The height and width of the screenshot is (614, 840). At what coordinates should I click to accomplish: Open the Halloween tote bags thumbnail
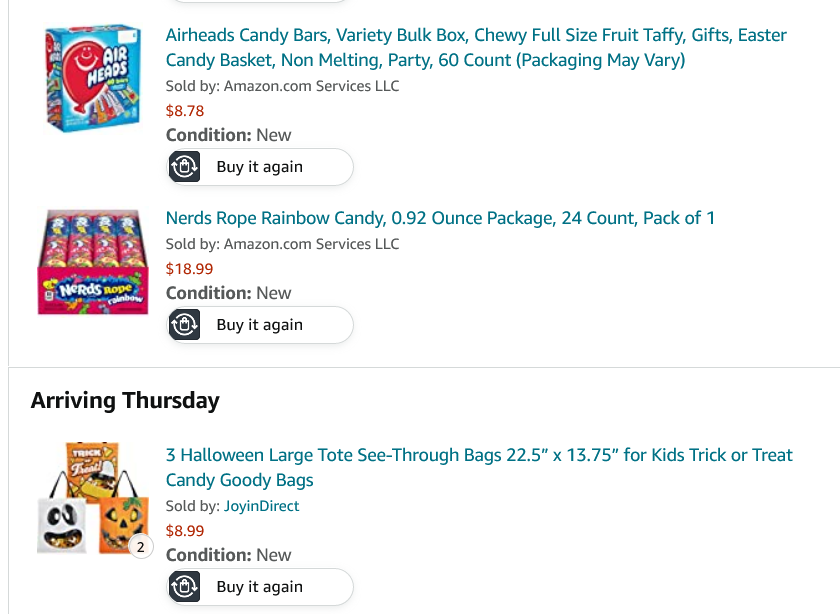92,497
